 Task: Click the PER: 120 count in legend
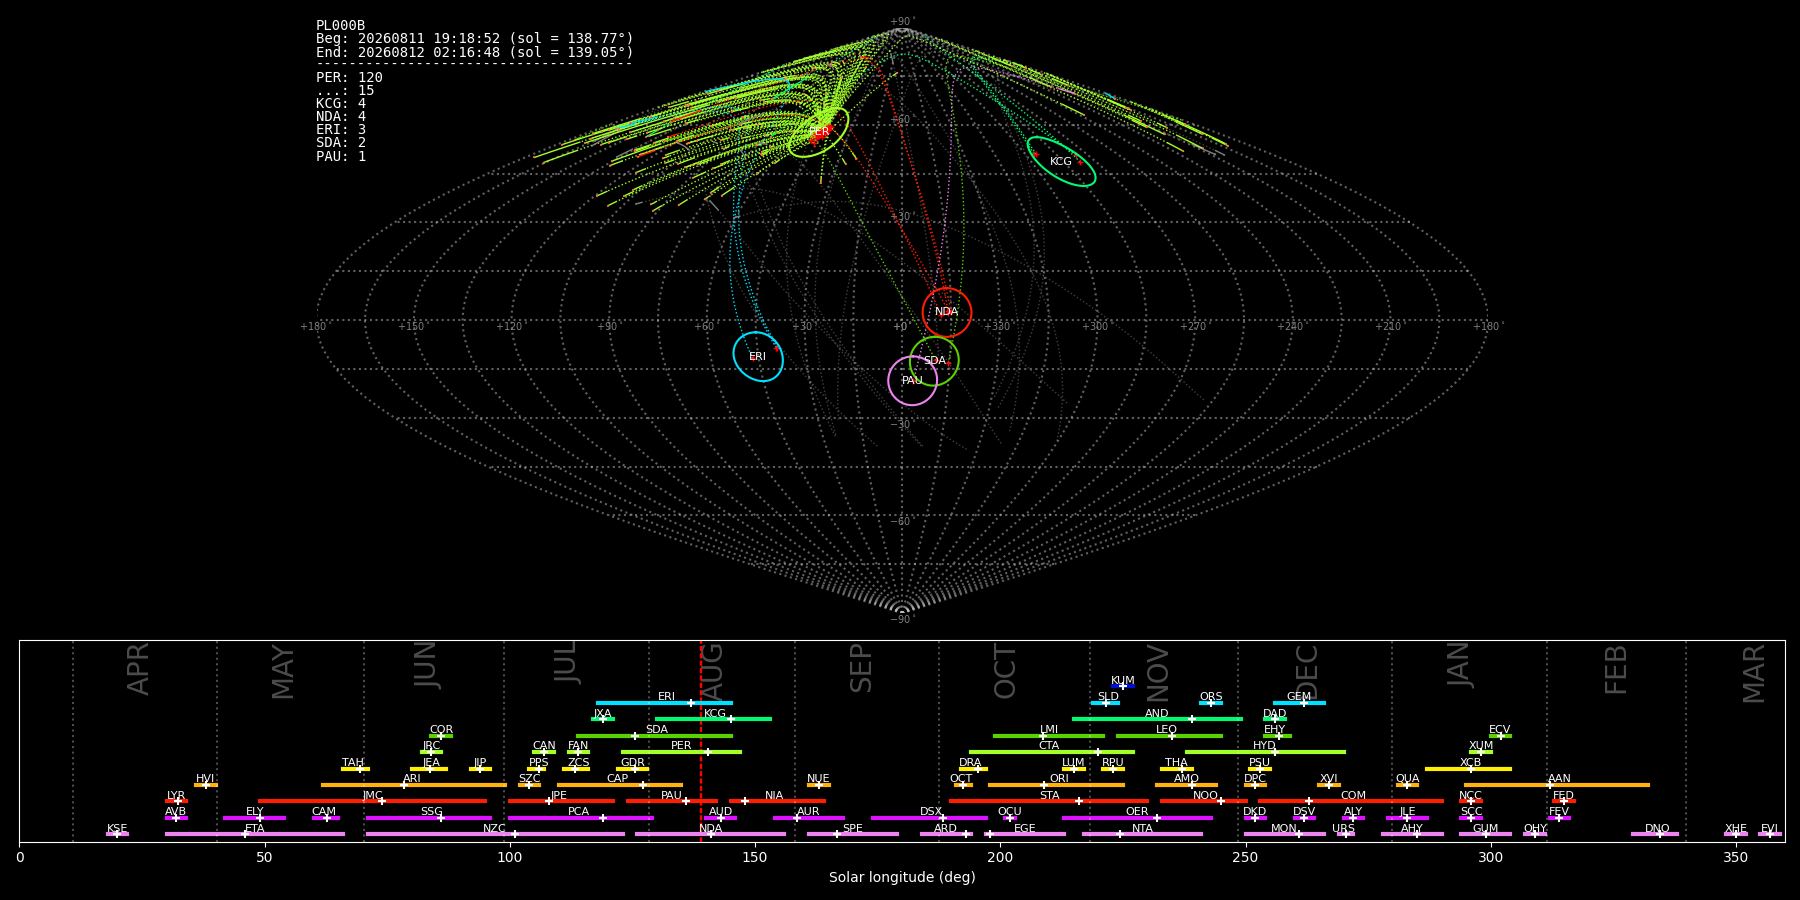point(349,77)
